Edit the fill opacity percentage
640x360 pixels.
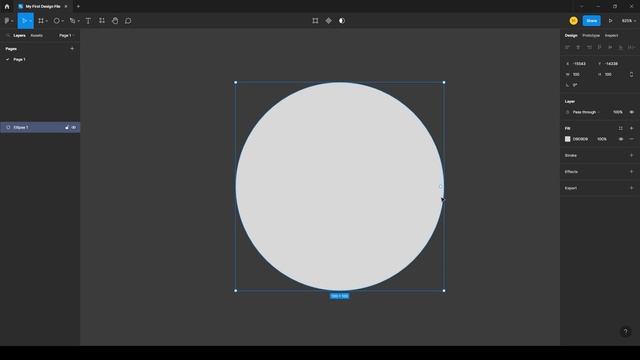tap(602, 139)
